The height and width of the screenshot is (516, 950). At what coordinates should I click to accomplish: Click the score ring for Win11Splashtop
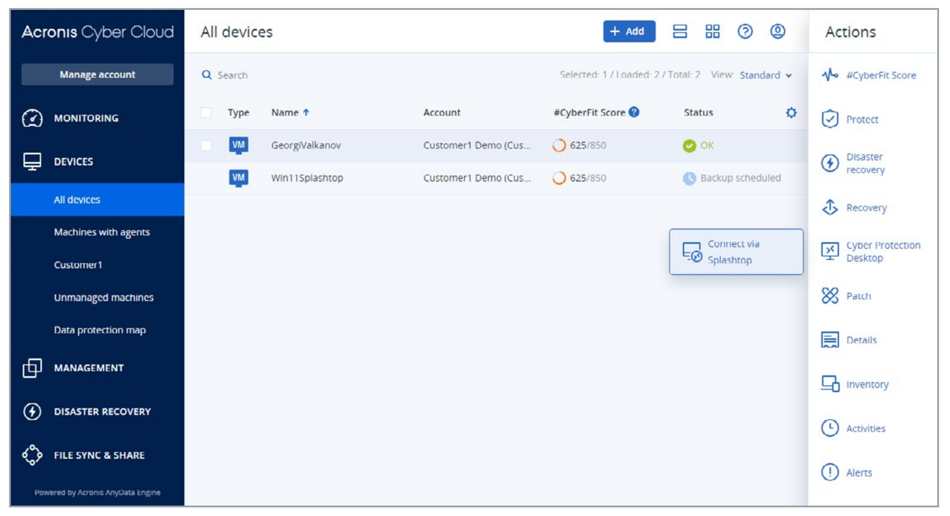559,178
